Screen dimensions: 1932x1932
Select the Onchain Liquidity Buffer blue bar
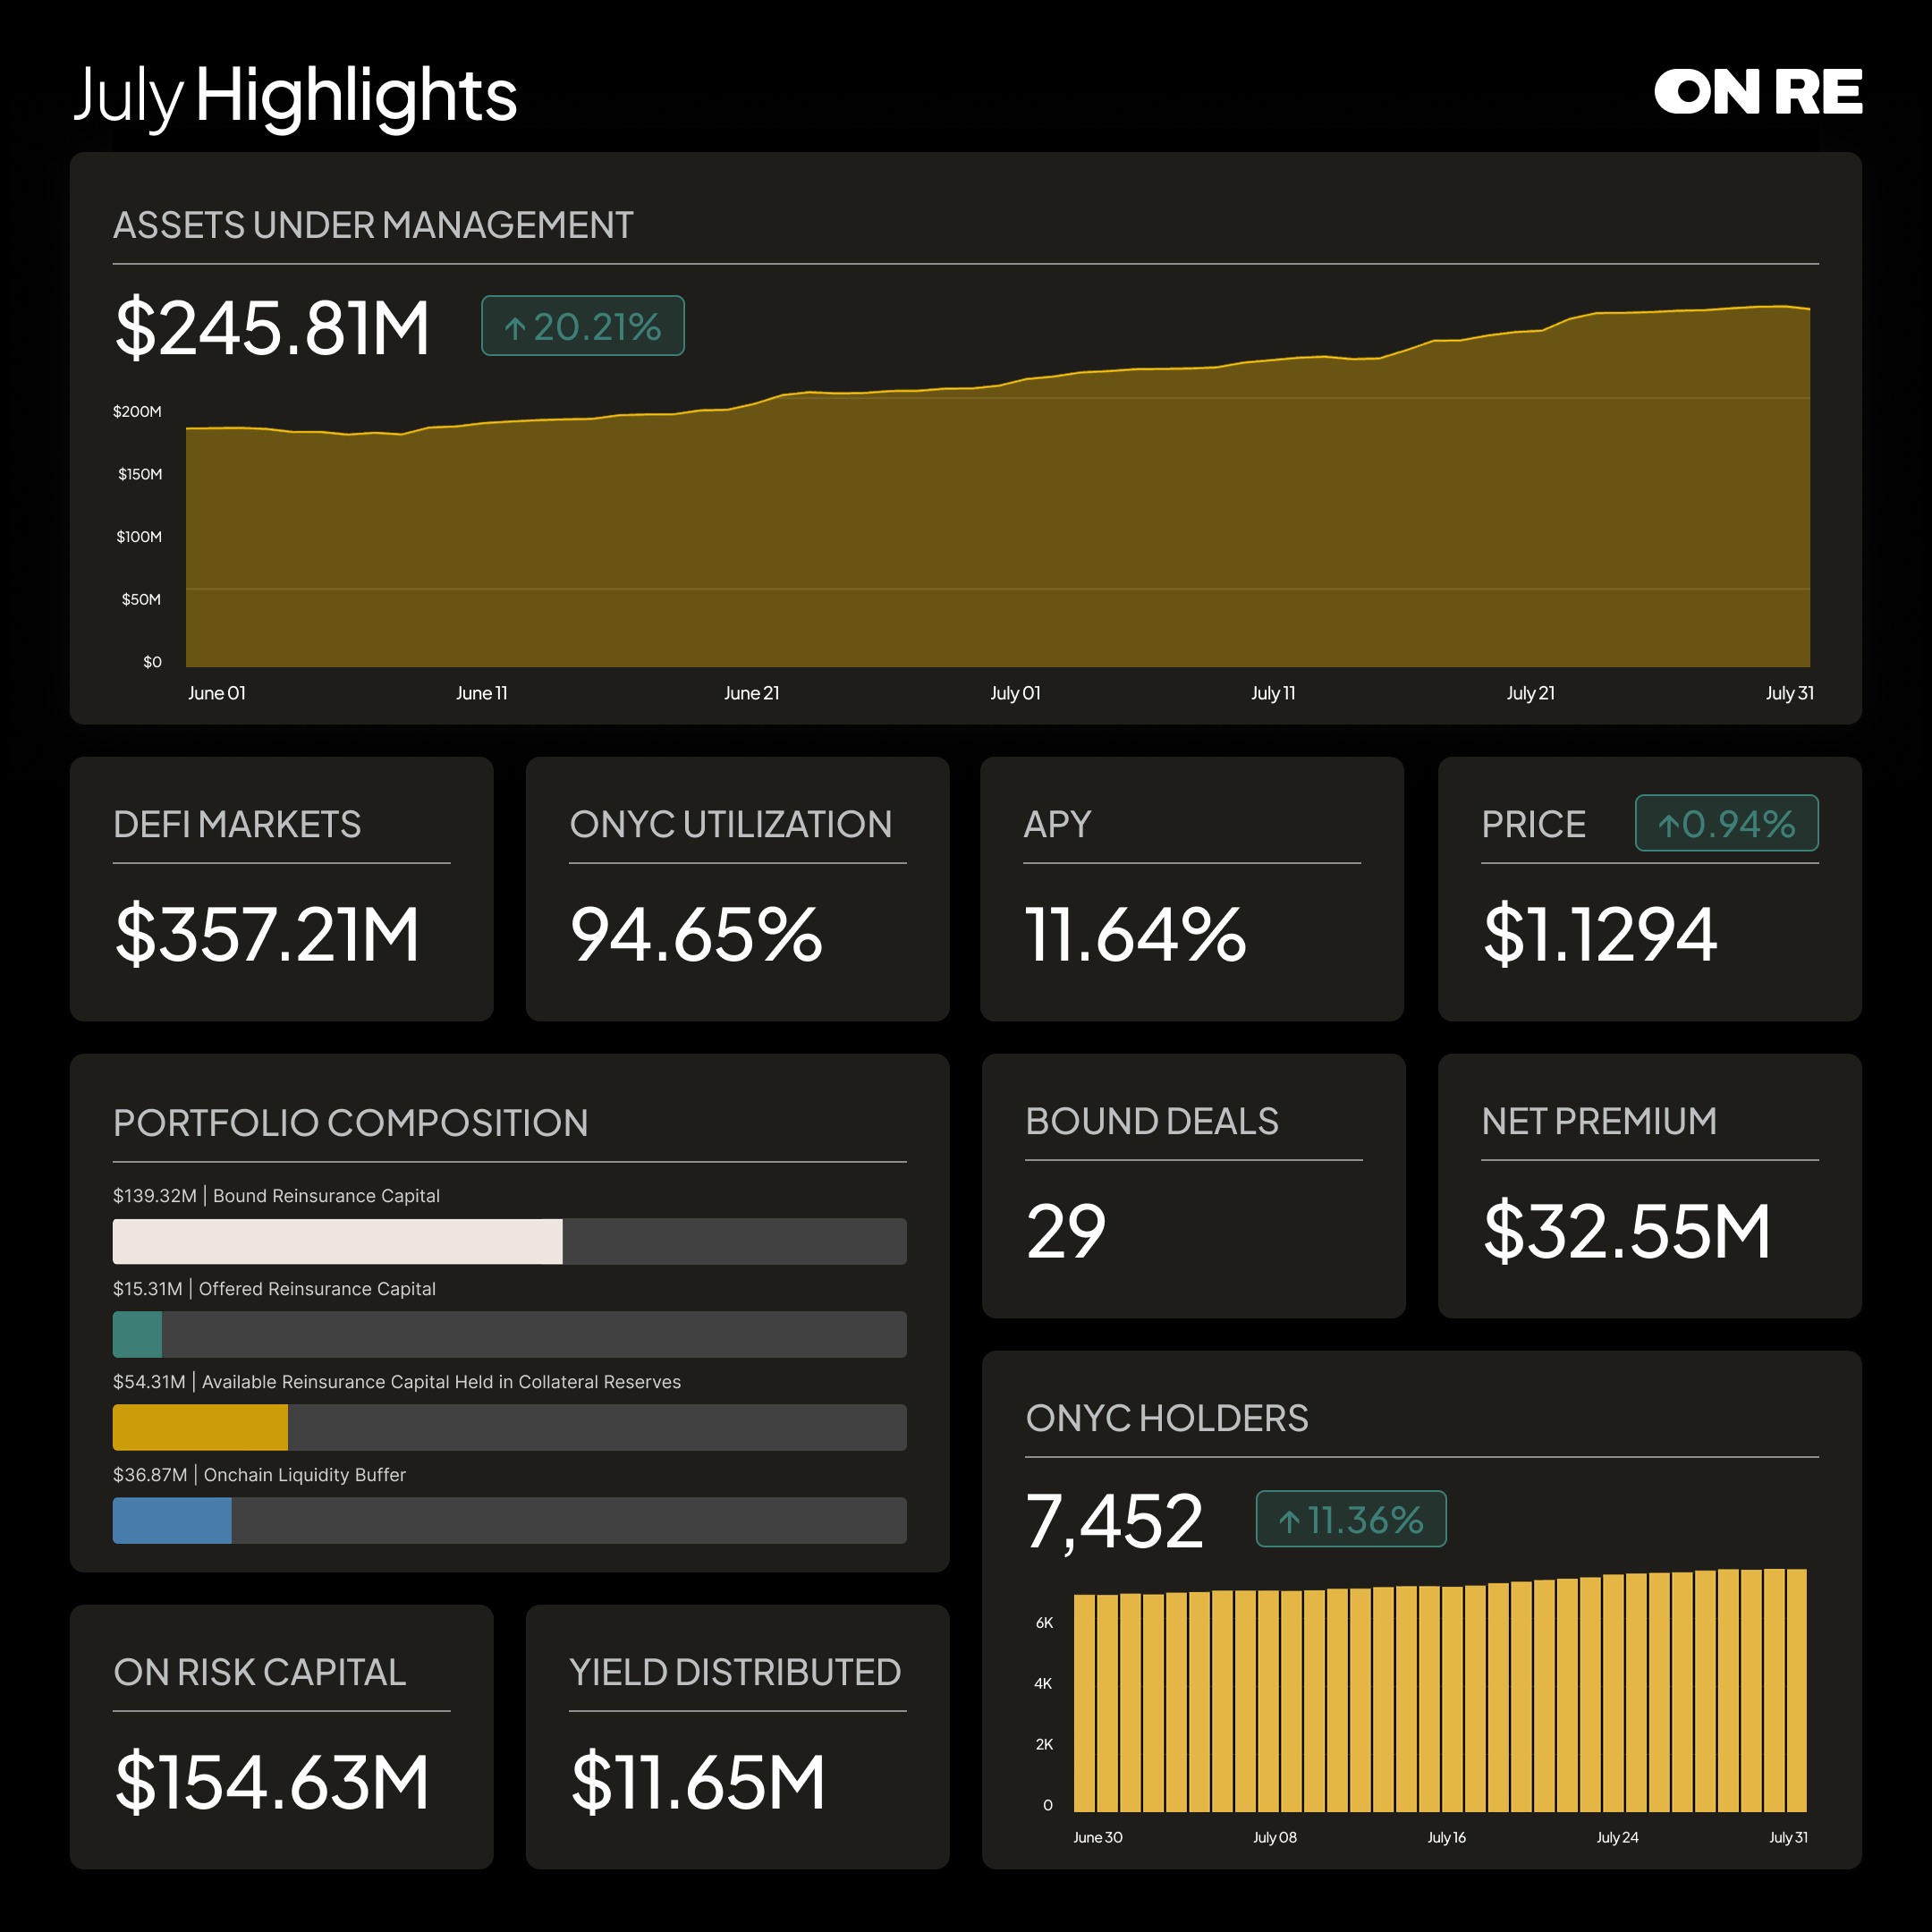(172, 1520)
